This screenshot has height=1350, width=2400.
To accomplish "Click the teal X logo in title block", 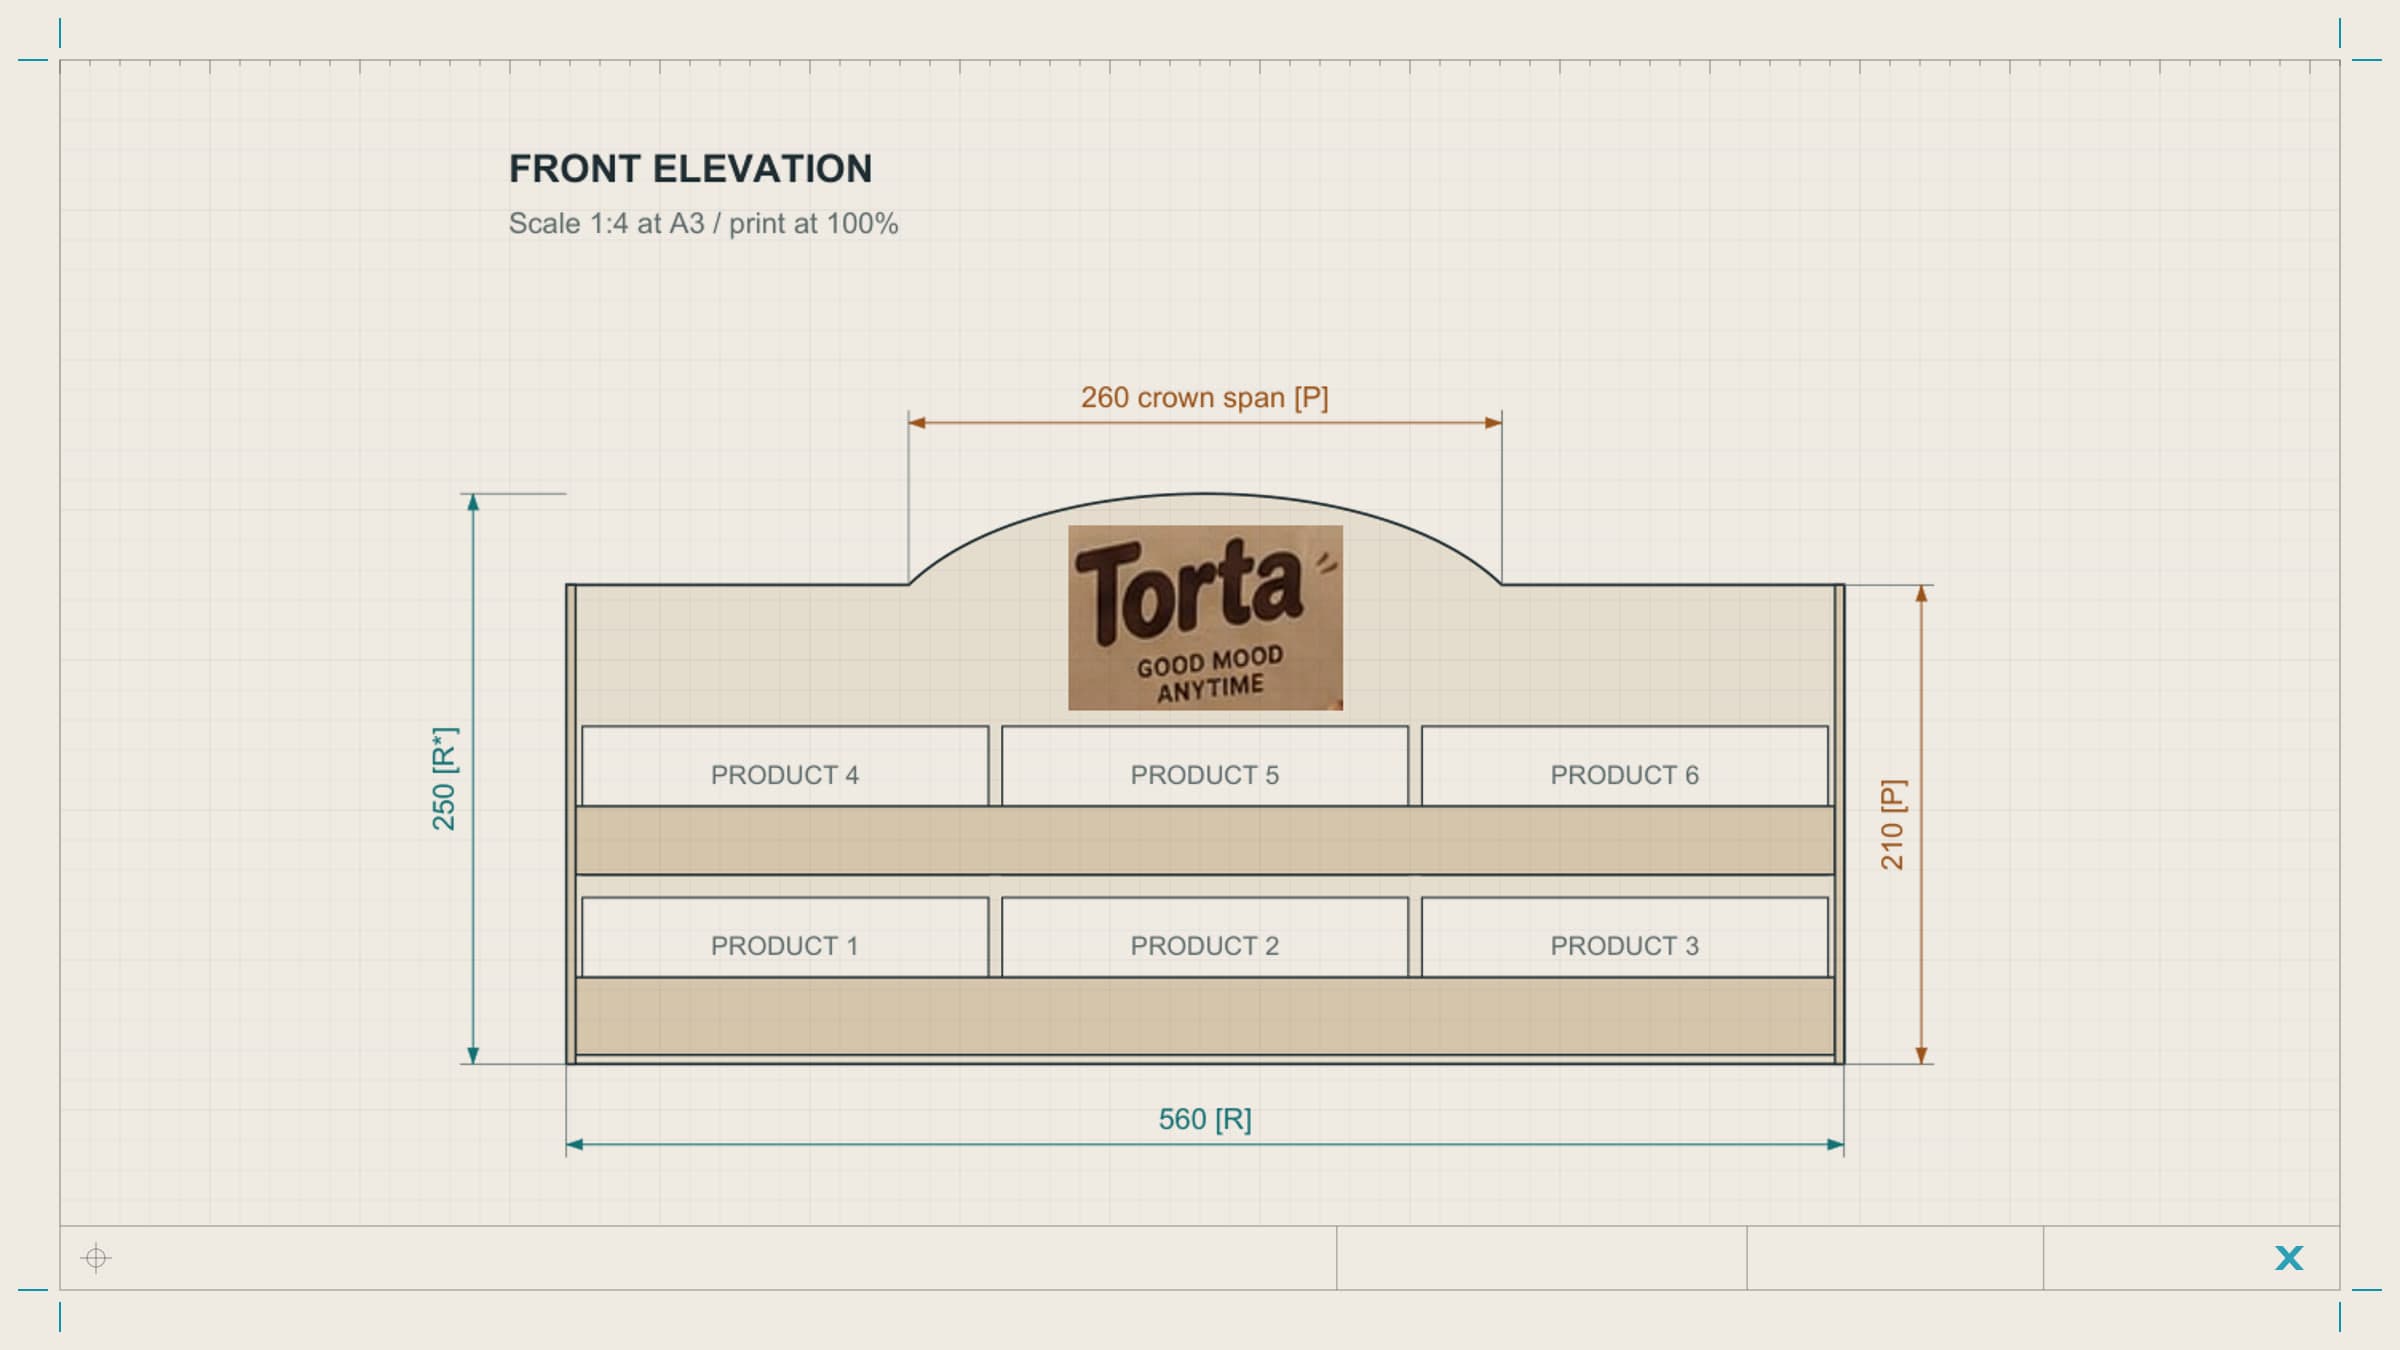I will (2289, 1258).
